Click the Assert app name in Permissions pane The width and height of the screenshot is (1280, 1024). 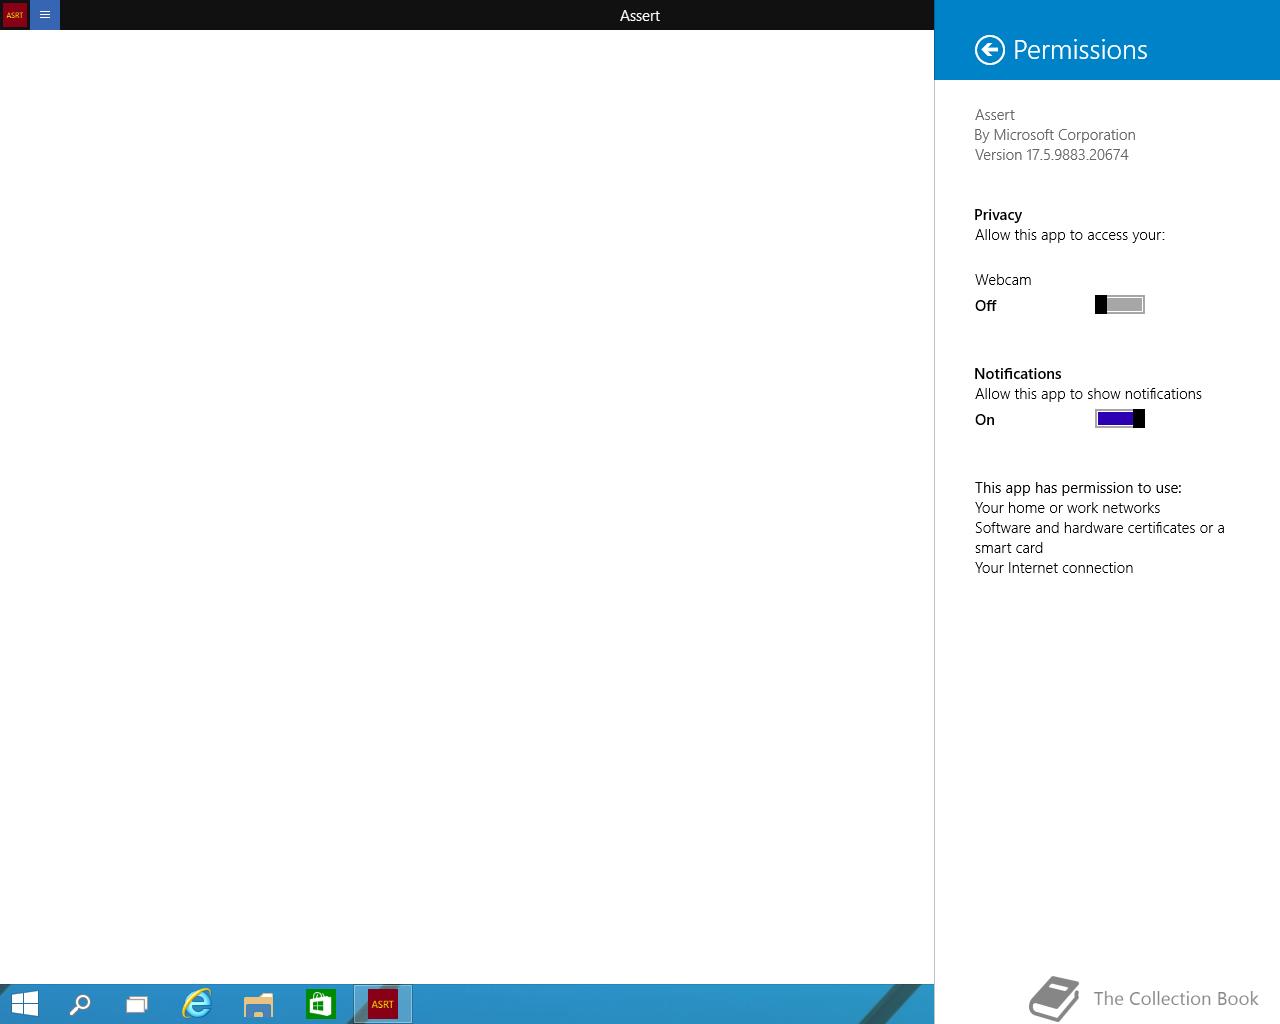tap(995, 115)
